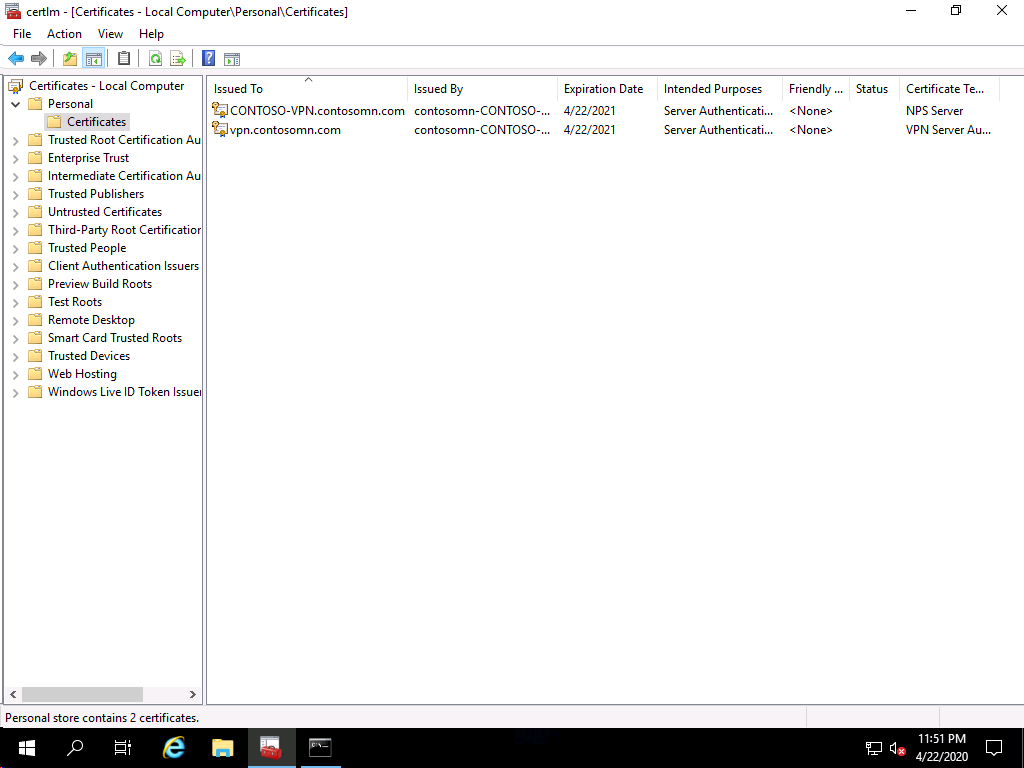Click the Up One Level folder icon

[x=70, y=58]
